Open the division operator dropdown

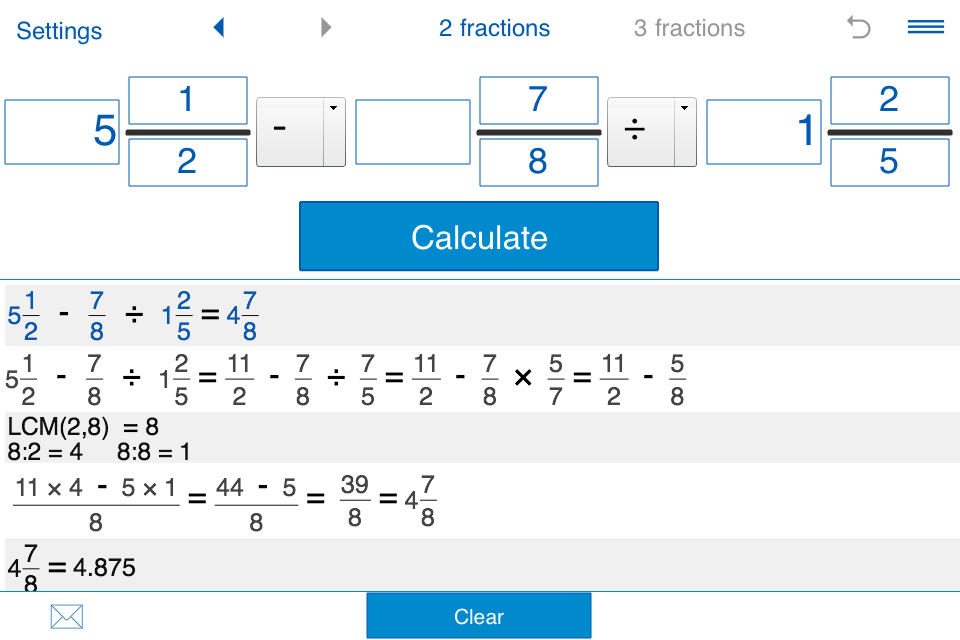(x=652, y=132)
